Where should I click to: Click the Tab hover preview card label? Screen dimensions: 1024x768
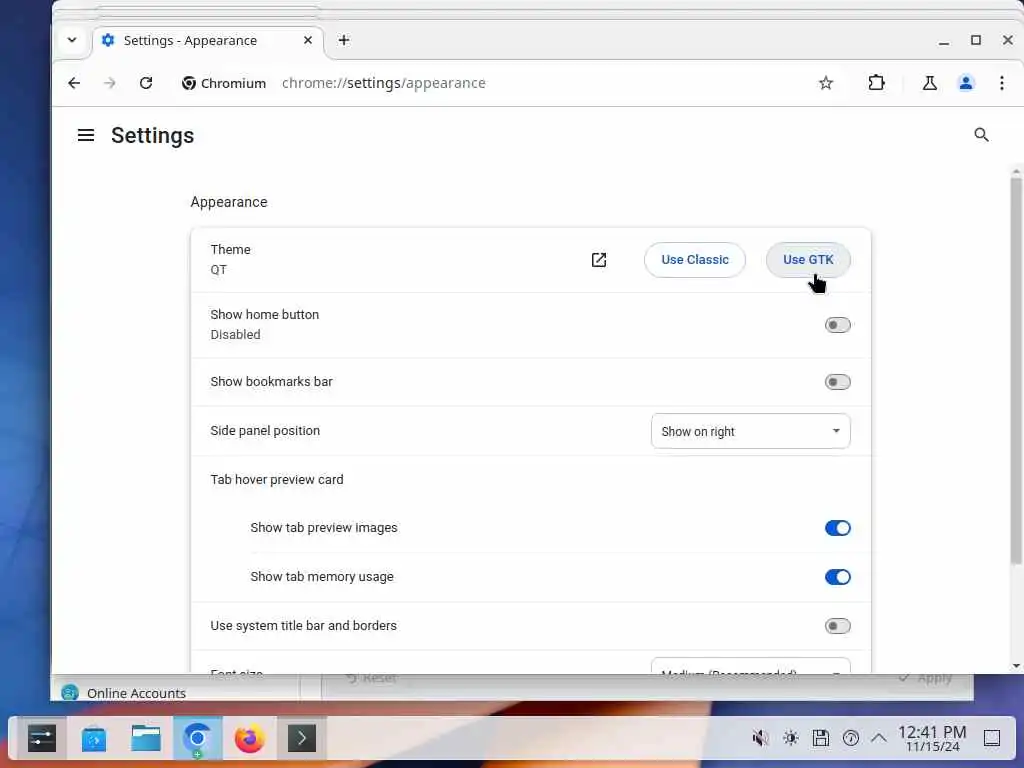click(x=277, y=479)
